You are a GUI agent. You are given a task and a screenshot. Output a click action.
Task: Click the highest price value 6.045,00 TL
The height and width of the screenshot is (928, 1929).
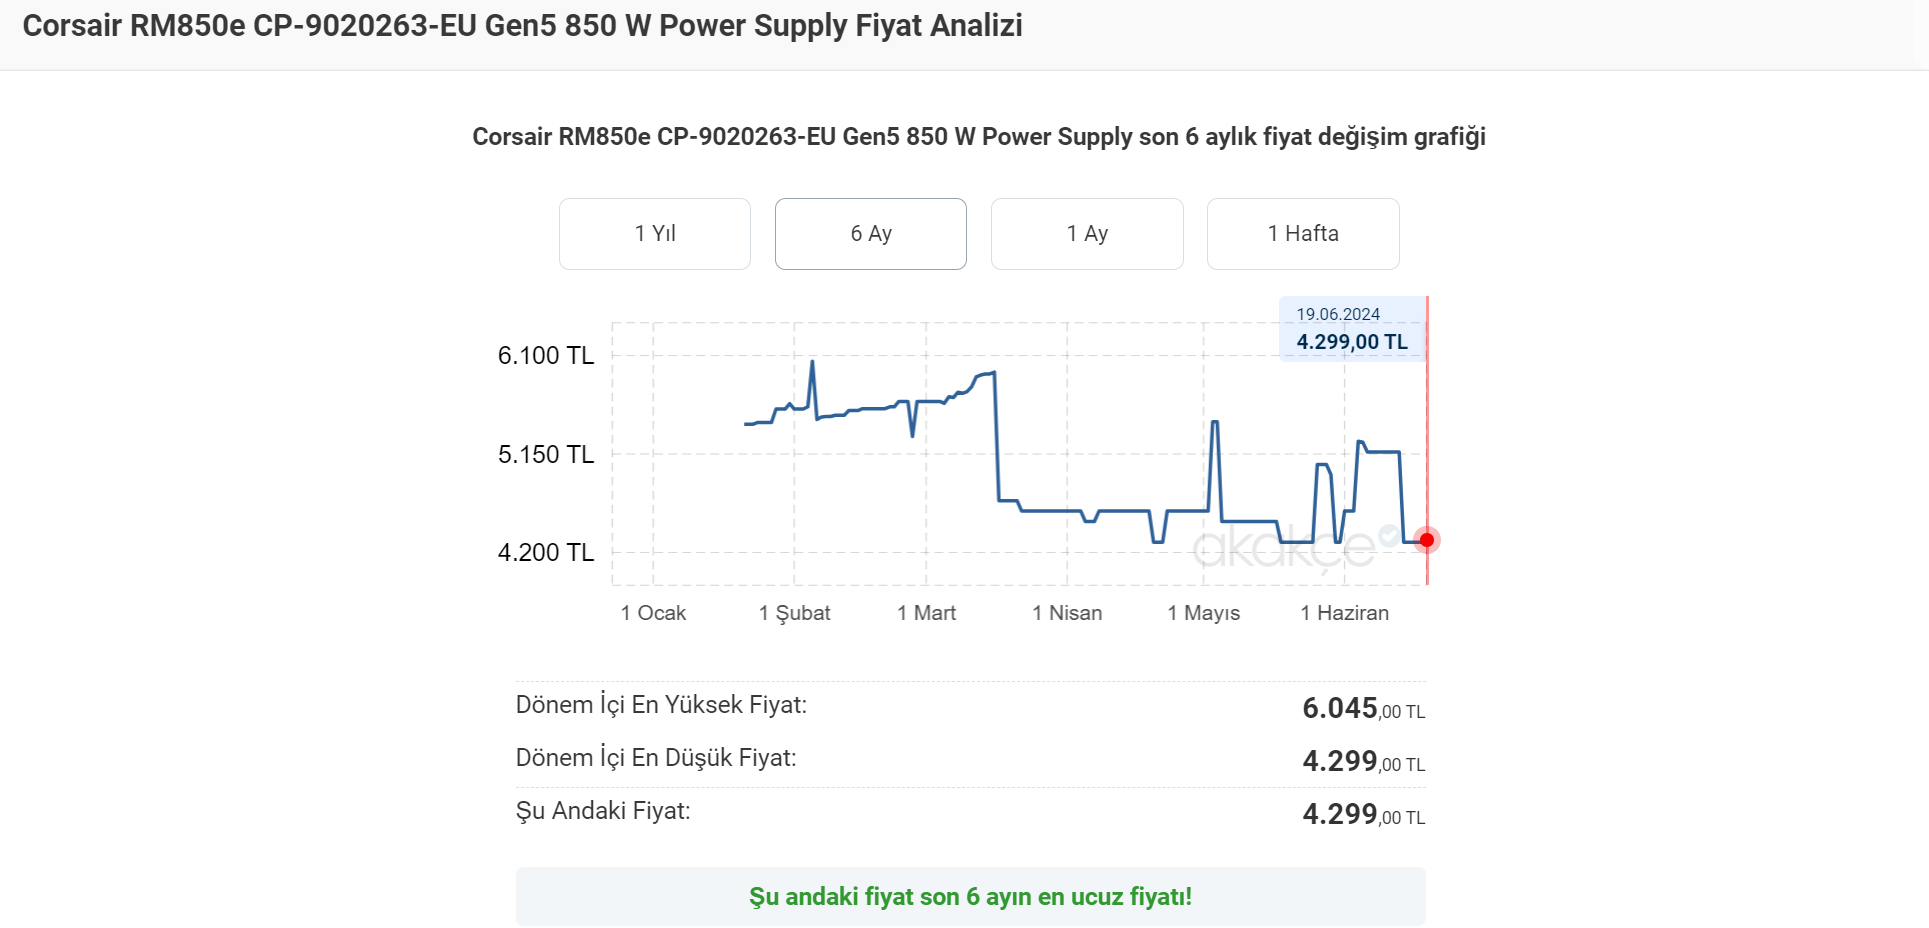1363,708
